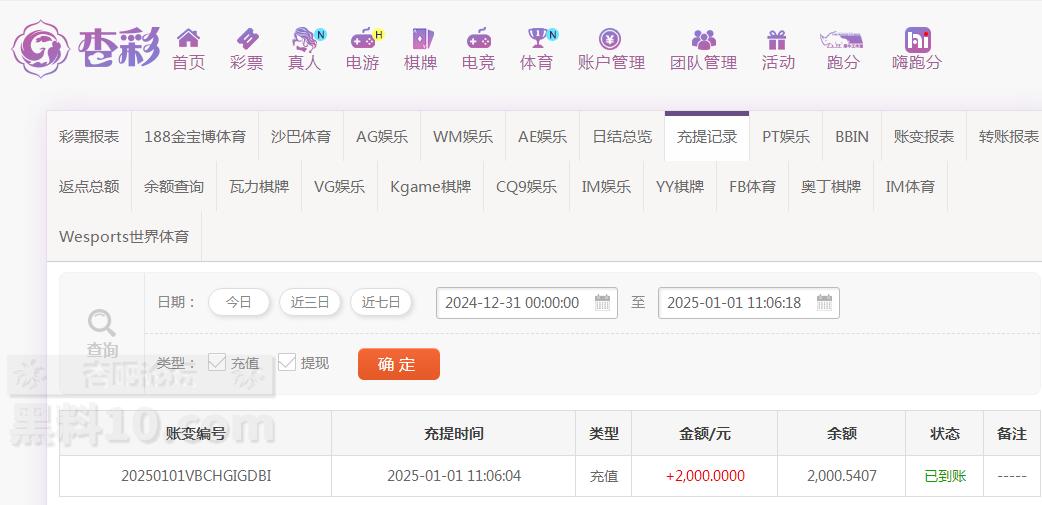Switch to the 彩票报表 tab
This screenshot has height=505, width=1042.
[x=89, y=136]
